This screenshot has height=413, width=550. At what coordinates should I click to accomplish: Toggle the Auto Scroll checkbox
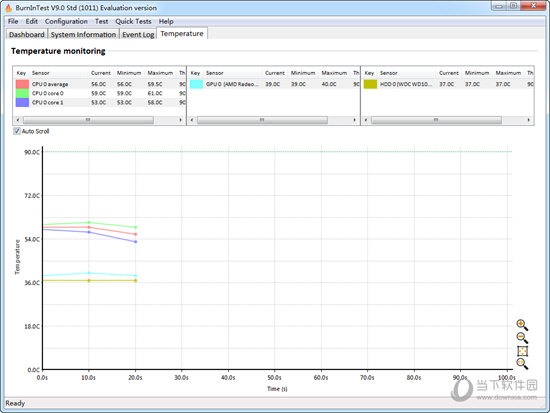16,131
